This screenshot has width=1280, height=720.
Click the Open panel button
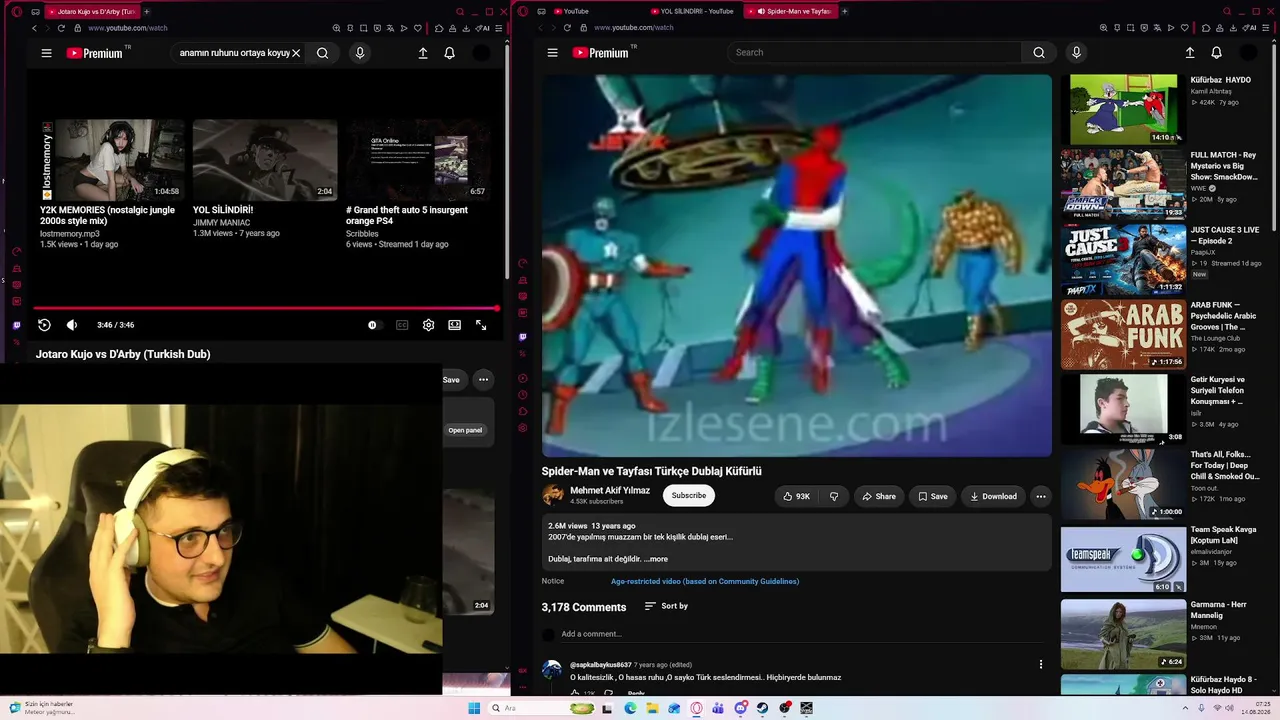pyautogui.click(x=465, y=430)
